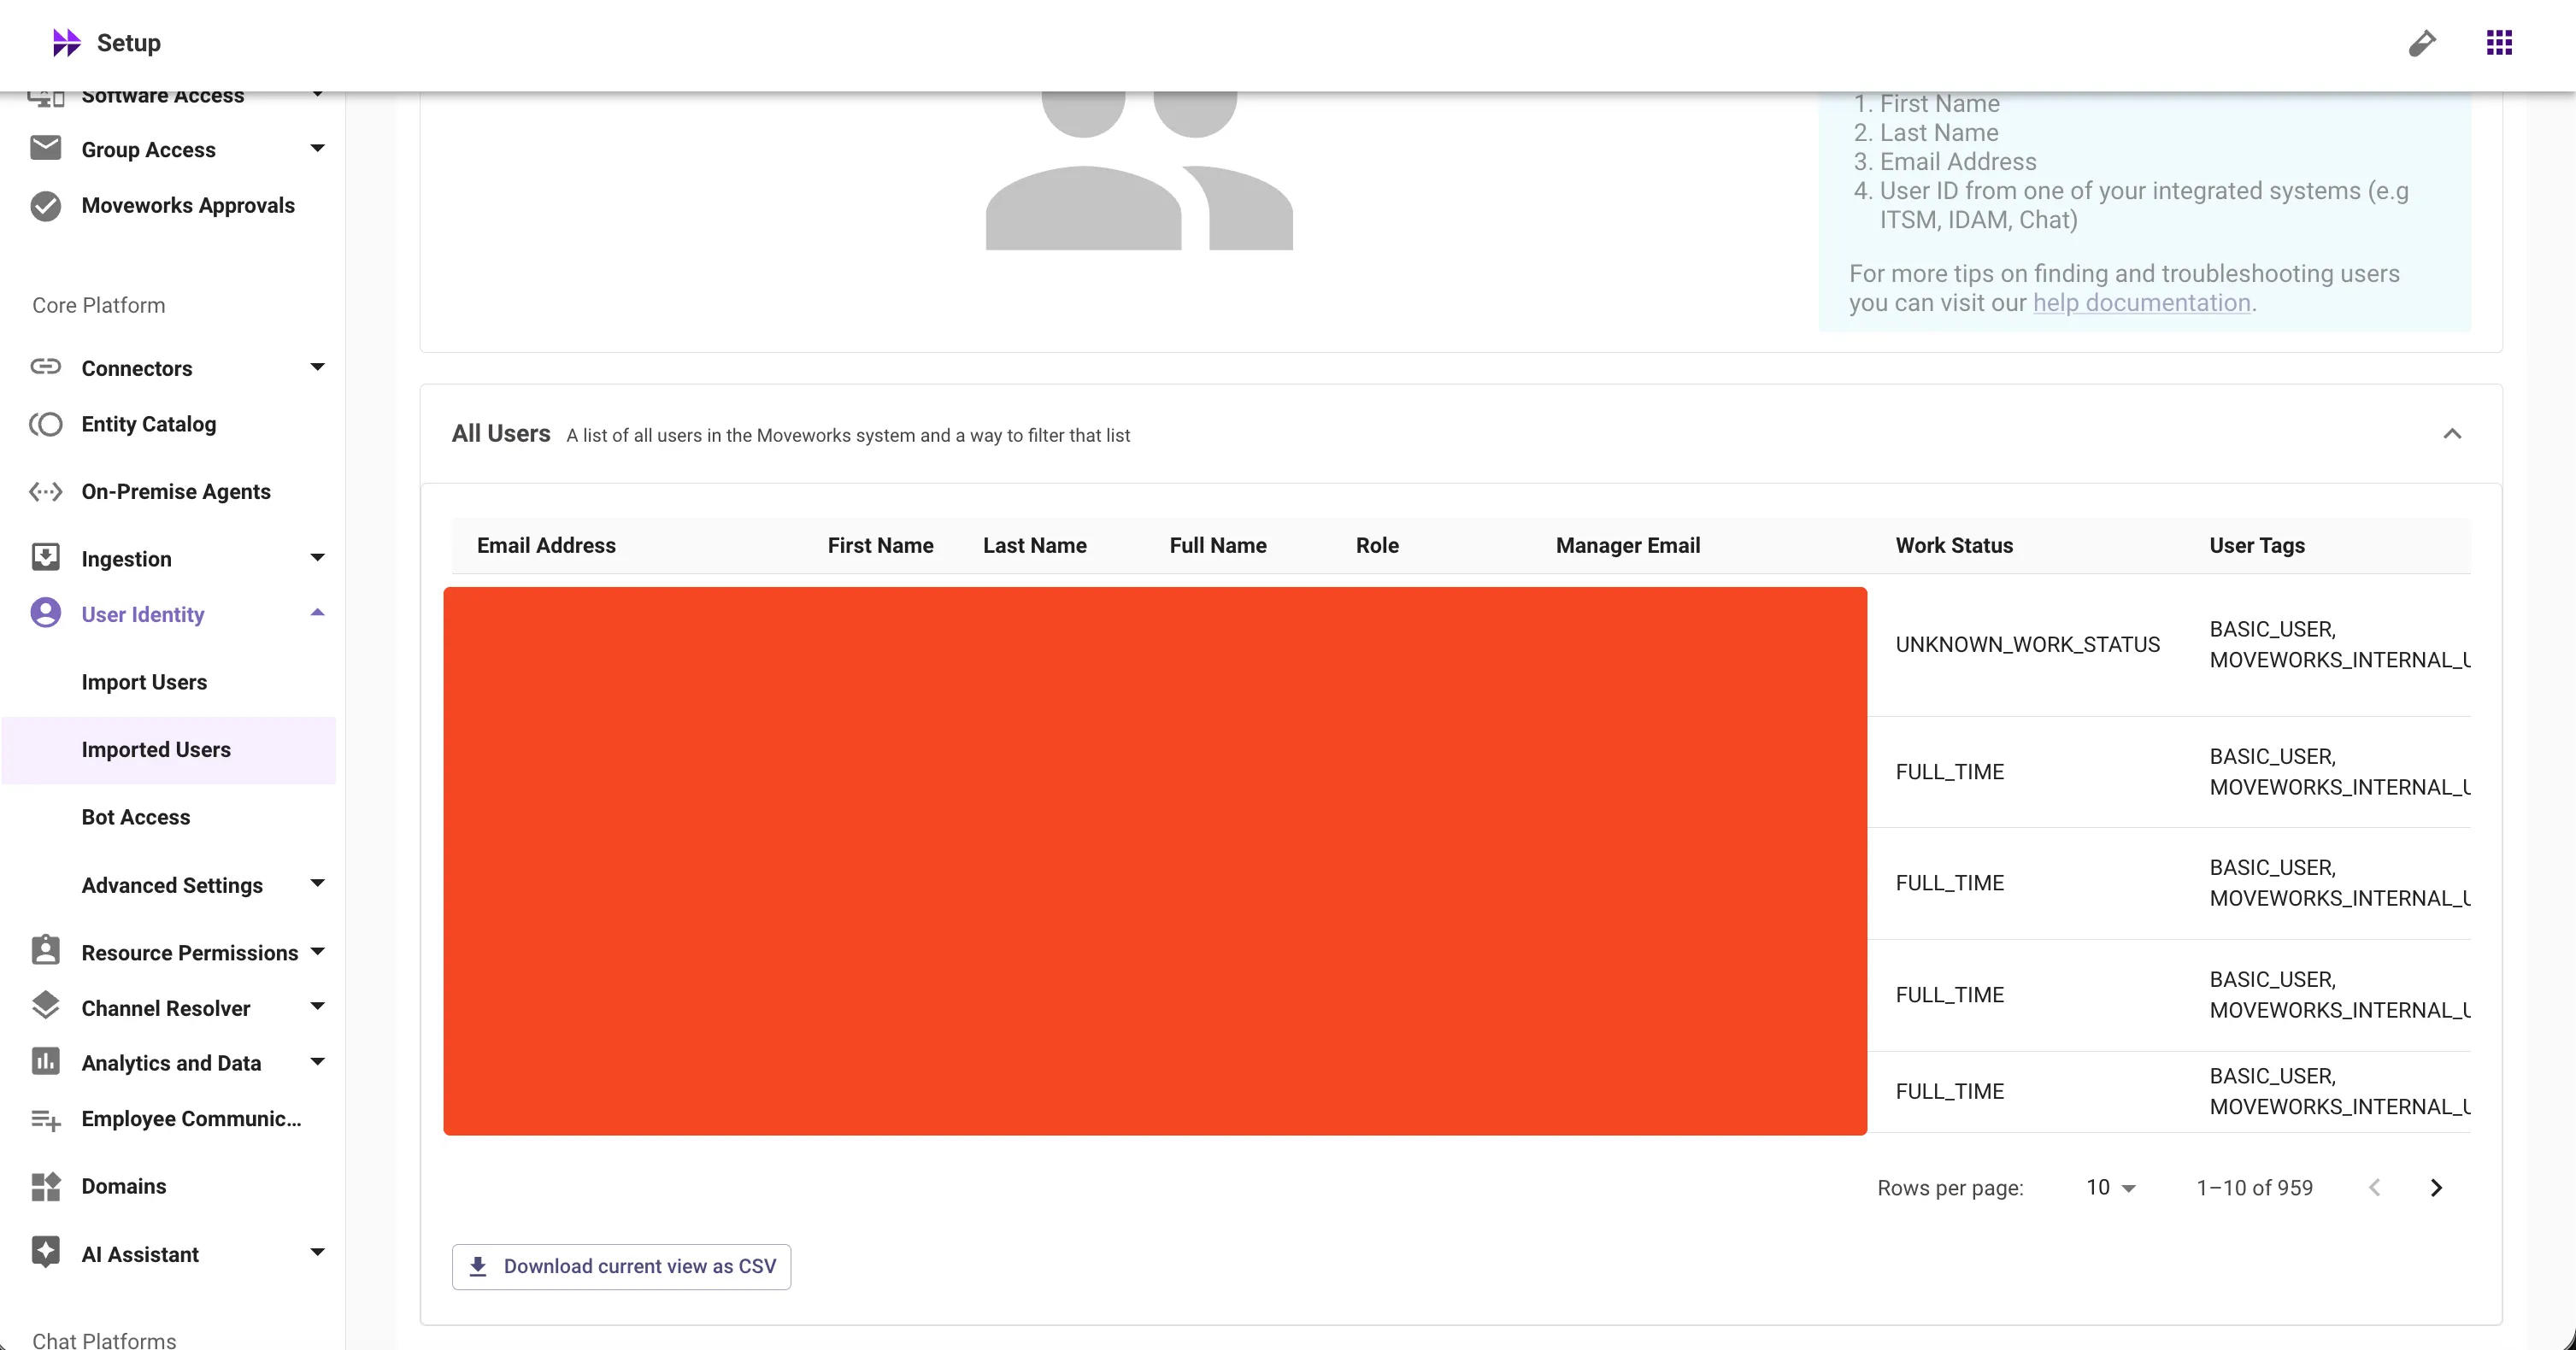Click the Moveworks logo icon
The width and height of the screenshot is (2576, 1350).
[x=66, y=42]
